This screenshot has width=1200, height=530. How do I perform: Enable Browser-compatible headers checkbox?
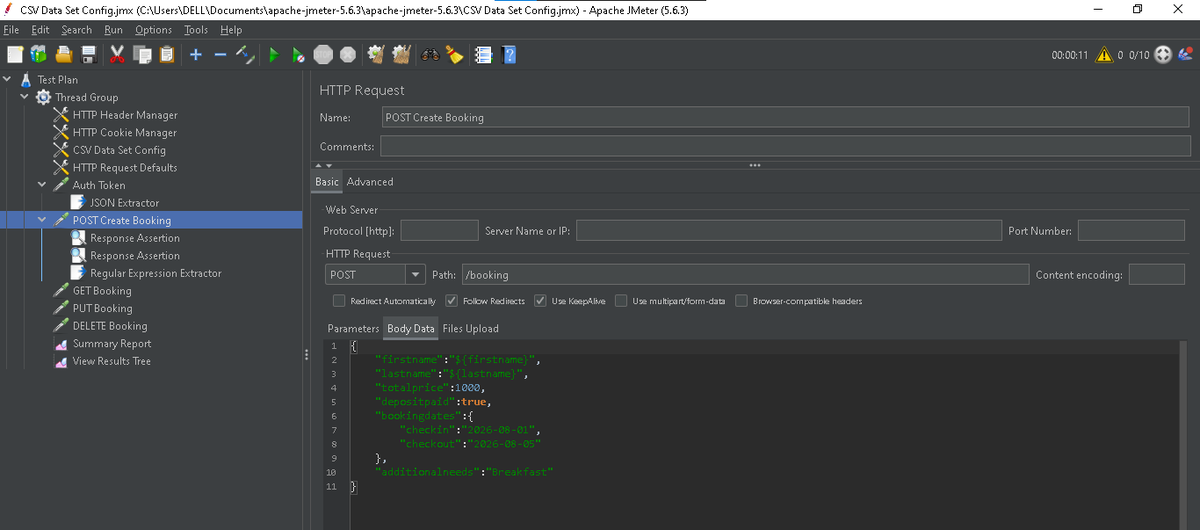(x=742, y=301)
